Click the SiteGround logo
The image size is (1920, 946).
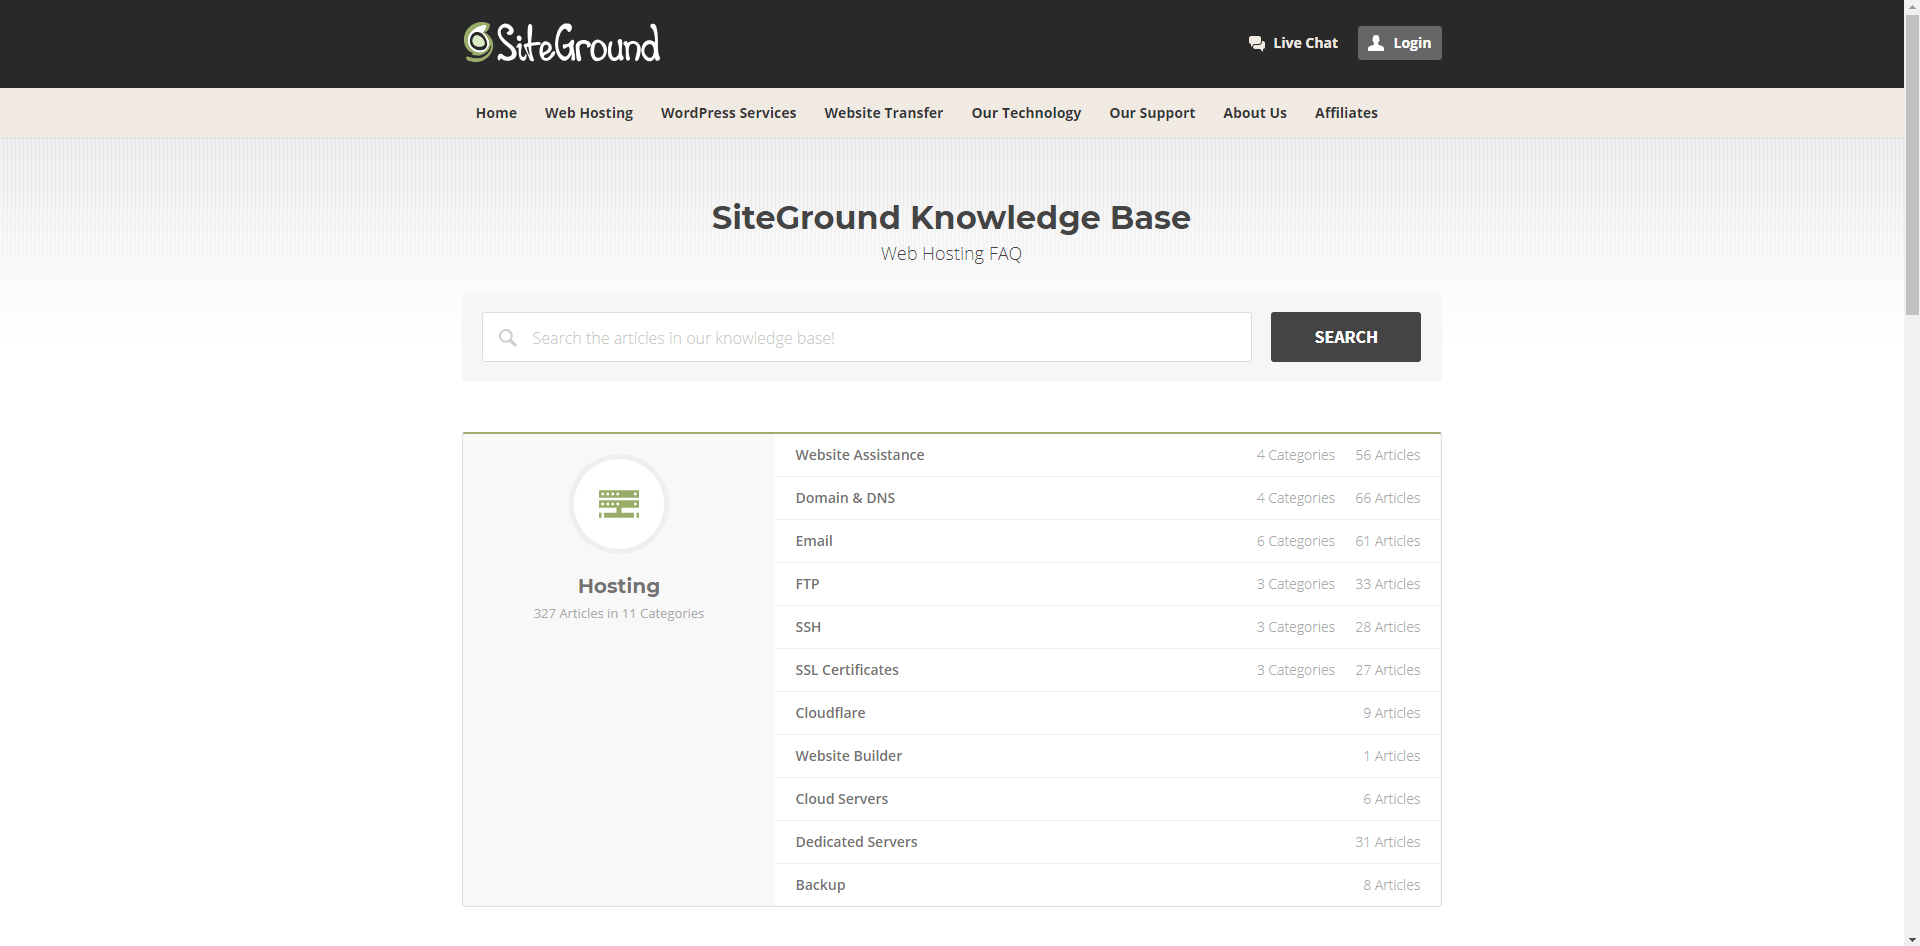point(562,42)
